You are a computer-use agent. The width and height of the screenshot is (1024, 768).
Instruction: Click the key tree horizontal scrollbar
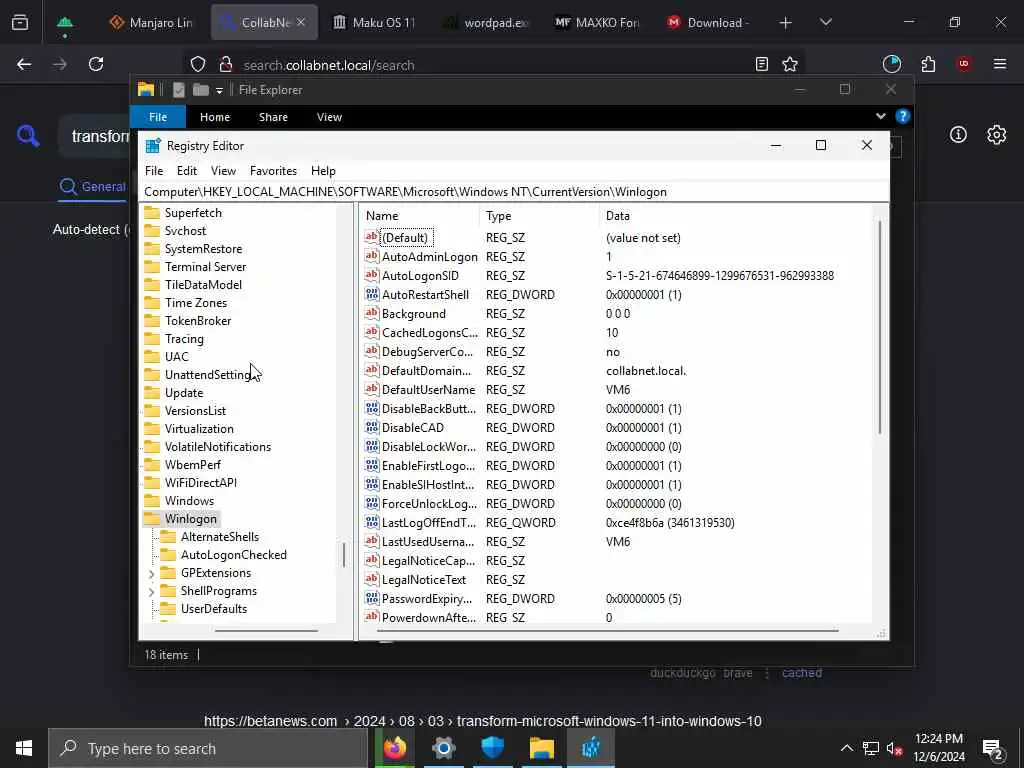266,631
